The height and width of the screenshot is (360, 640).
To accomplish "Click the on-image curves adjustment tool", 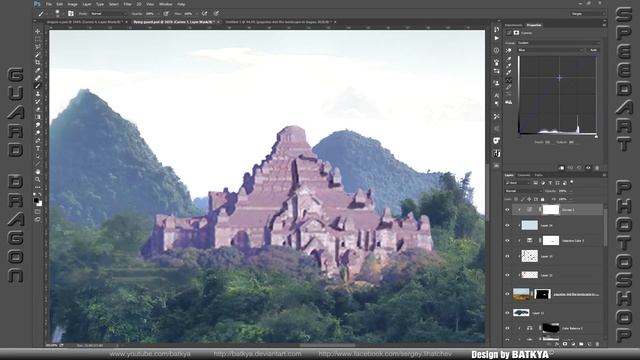I will pos(509,50).
